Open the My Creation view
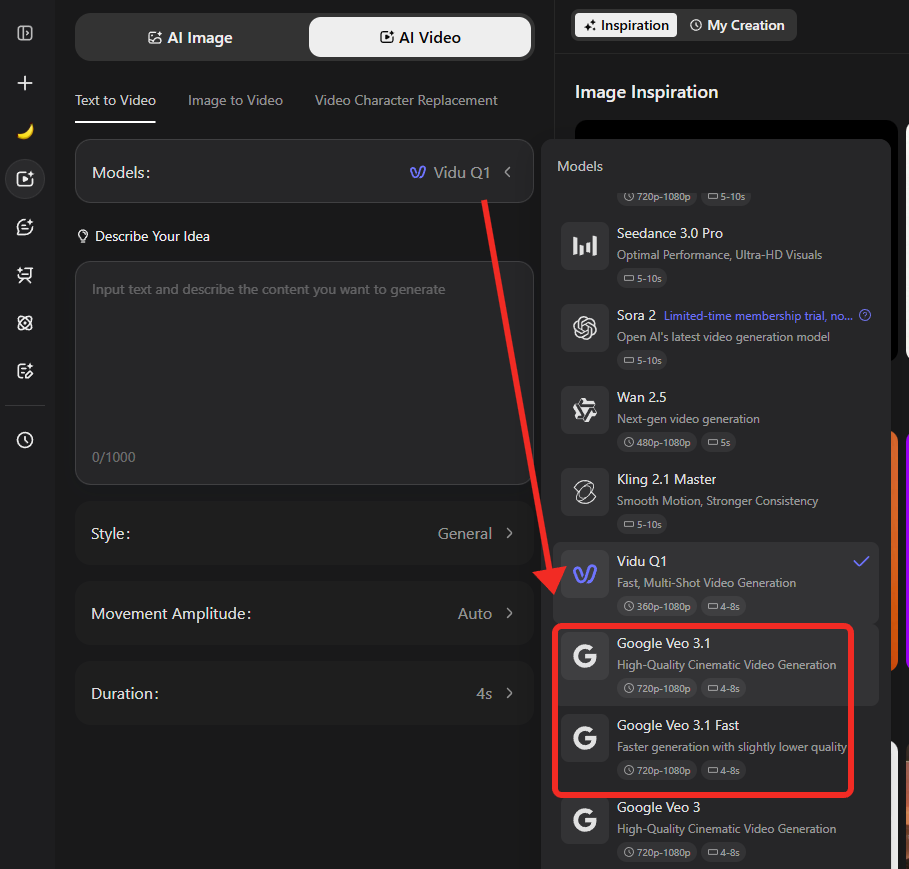The image size is (909, 869). 737,25
